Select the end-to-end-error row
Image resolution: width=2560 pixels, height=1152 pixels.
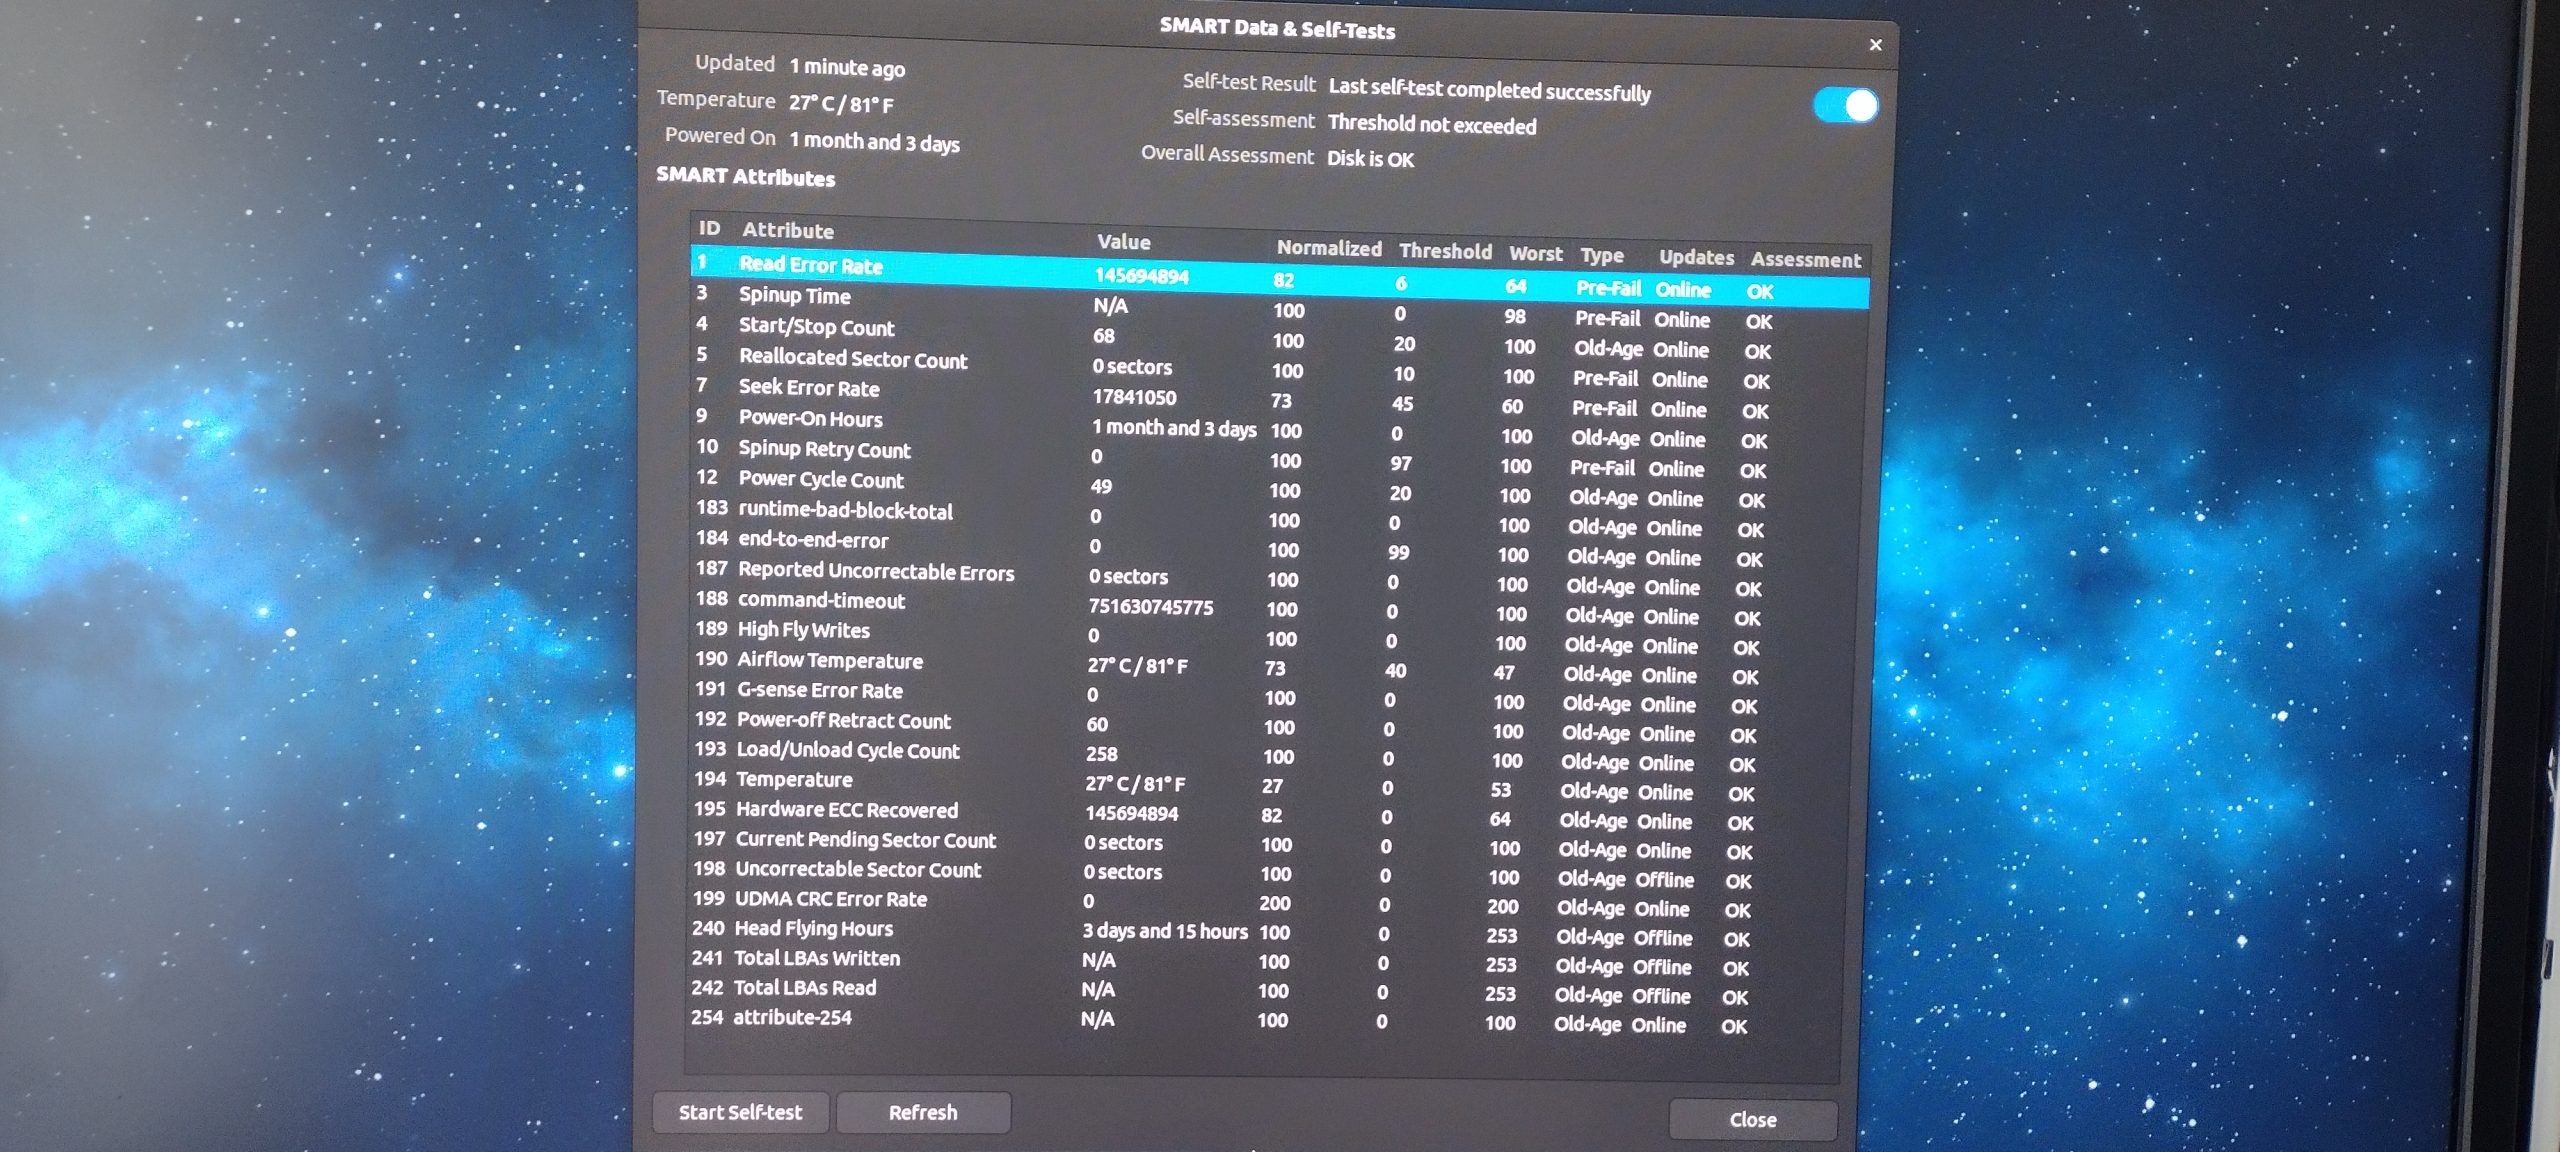tap(1274, 547)
